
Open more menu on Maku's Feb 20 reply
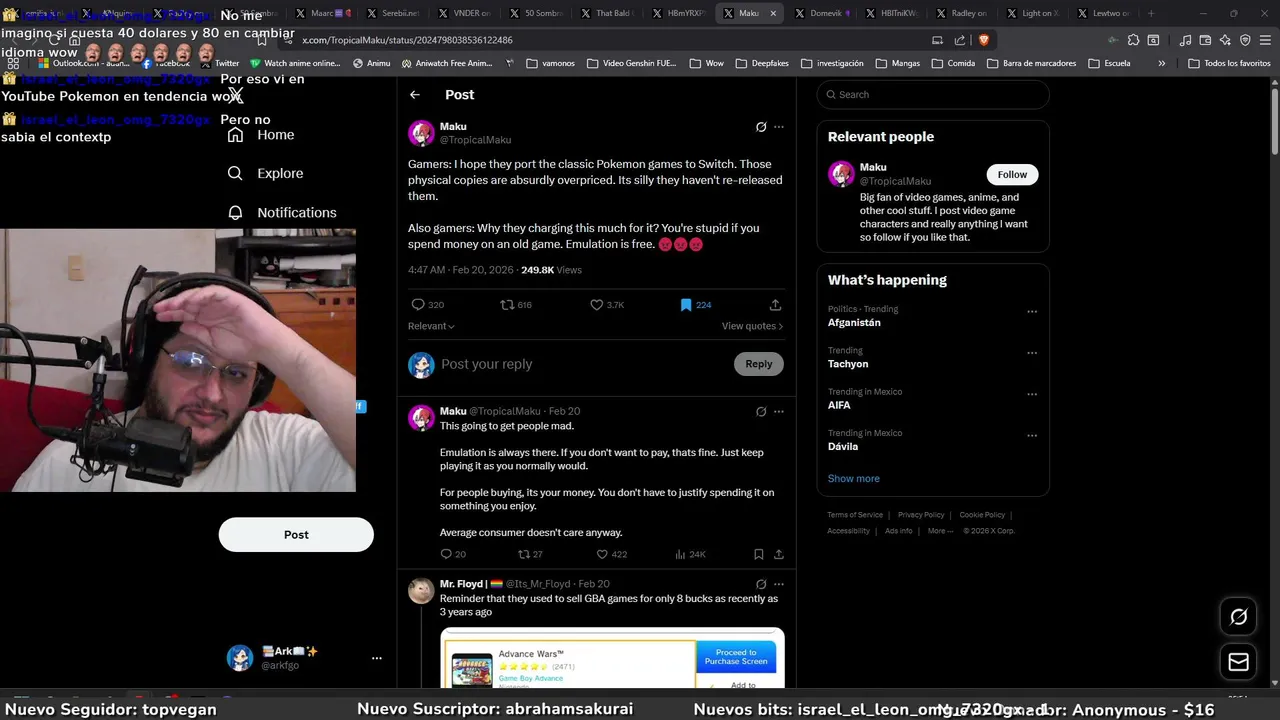(779, 411)
